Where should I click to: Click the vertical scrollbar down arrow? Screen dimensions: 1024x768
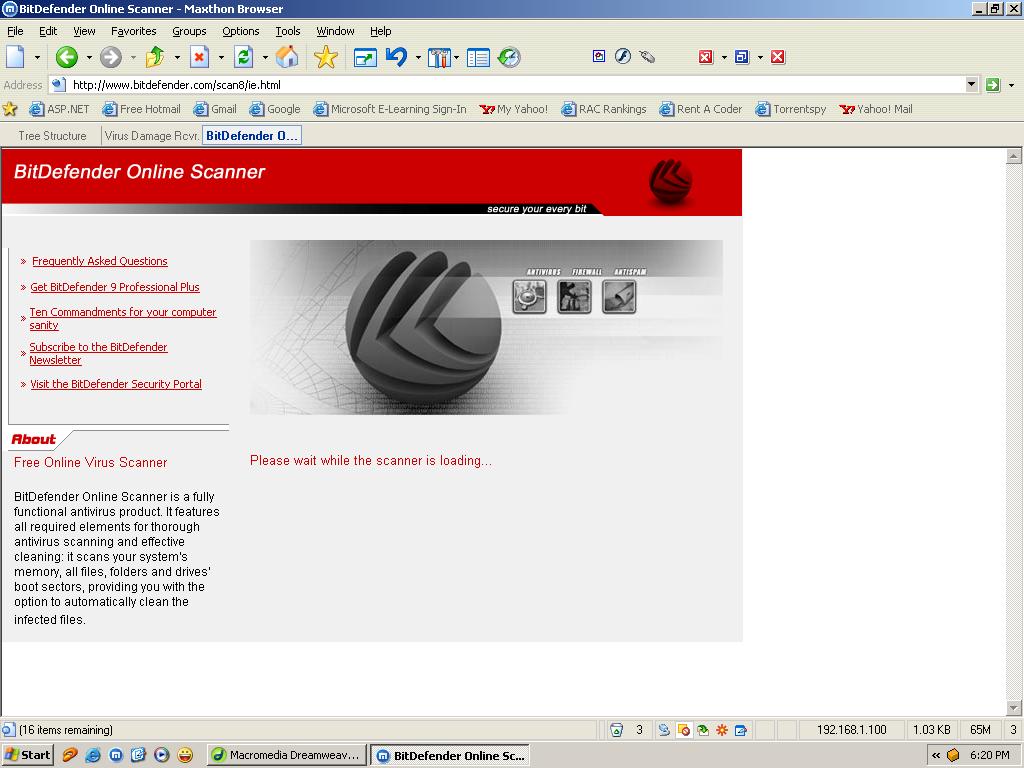[x=1014, y=708]
